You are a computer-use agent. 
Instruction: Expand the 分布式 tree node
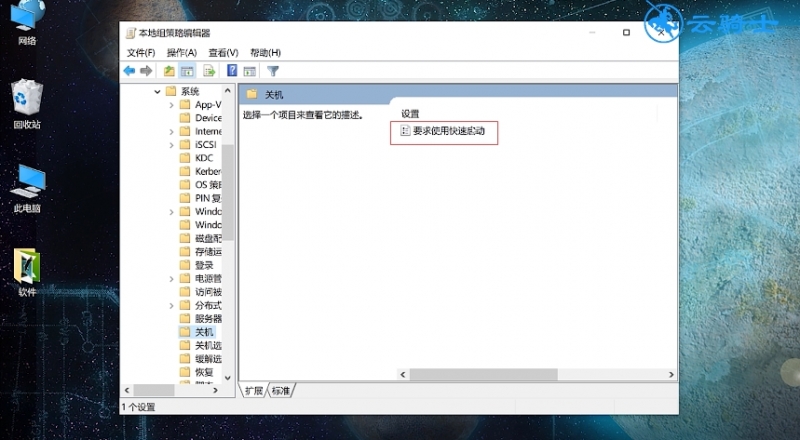171,305
